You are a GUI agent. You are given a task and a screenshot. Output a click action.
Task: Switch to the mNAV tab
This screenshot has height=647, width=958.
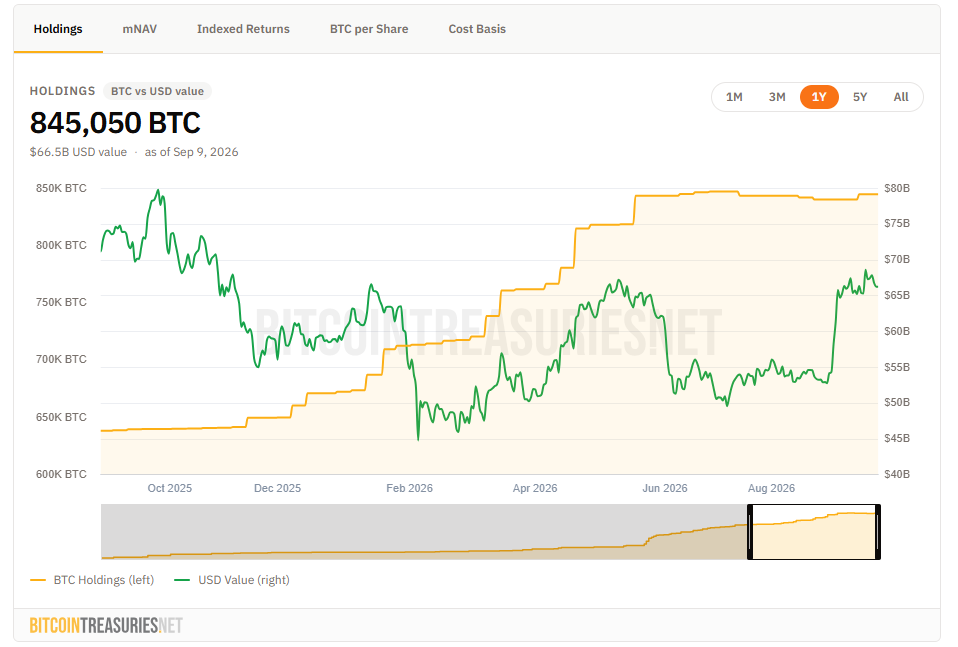point(139,29)
